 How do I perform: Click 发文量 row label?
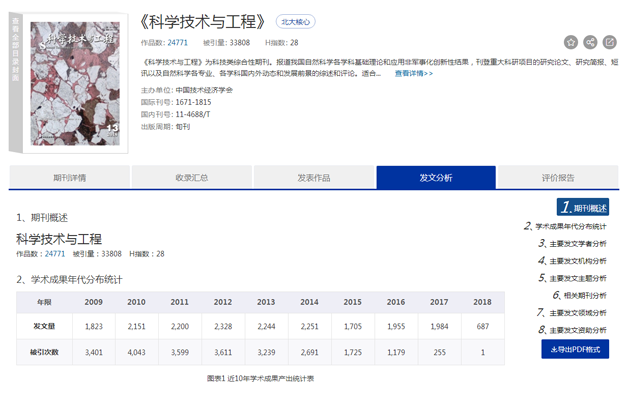coord(44,326)
